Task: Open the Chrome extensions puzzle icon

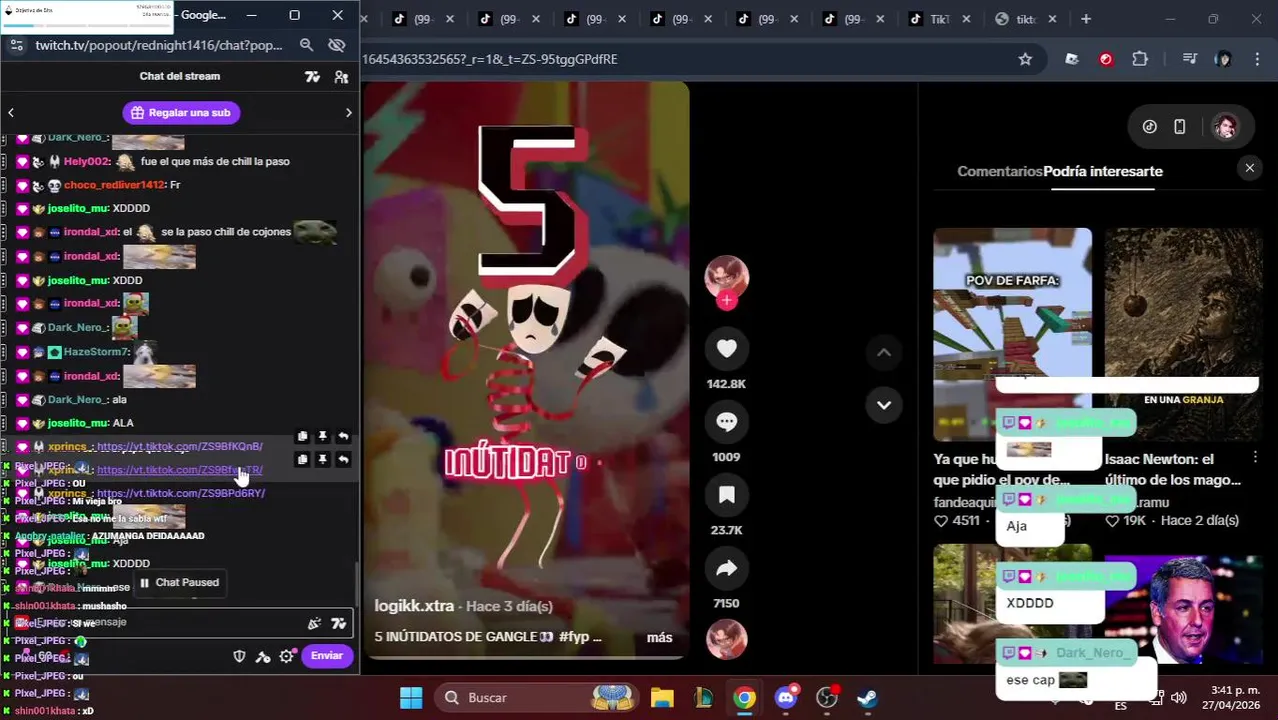Action: pos(1140,59)
